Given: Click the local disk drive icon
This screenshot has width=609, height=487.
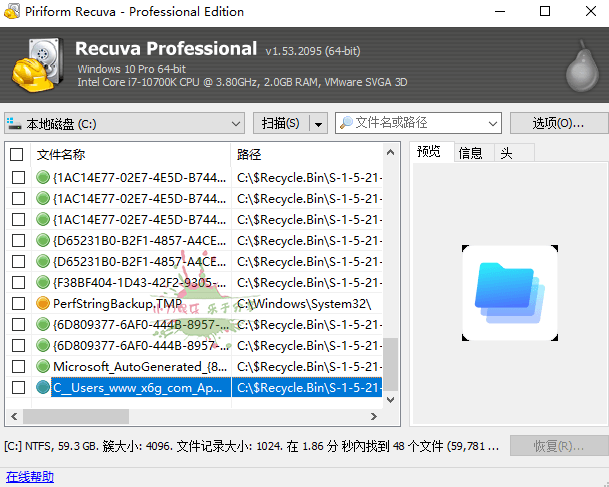Looking at the screenshot, I should [14, 123].
